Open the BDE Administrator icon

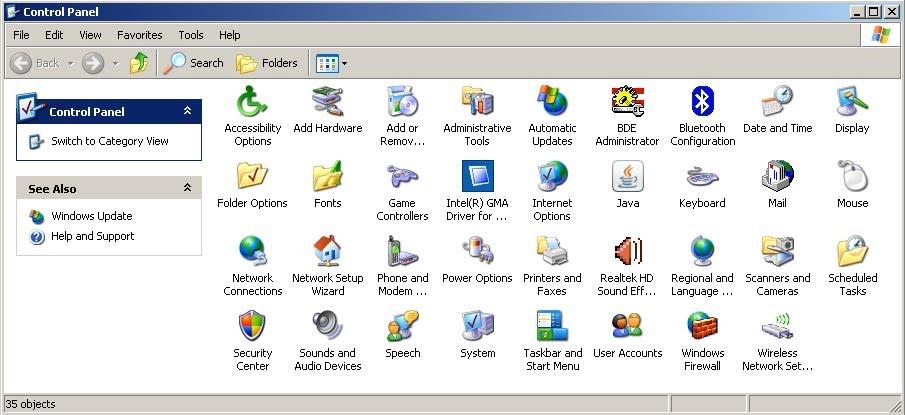click(x=627, y=102)
